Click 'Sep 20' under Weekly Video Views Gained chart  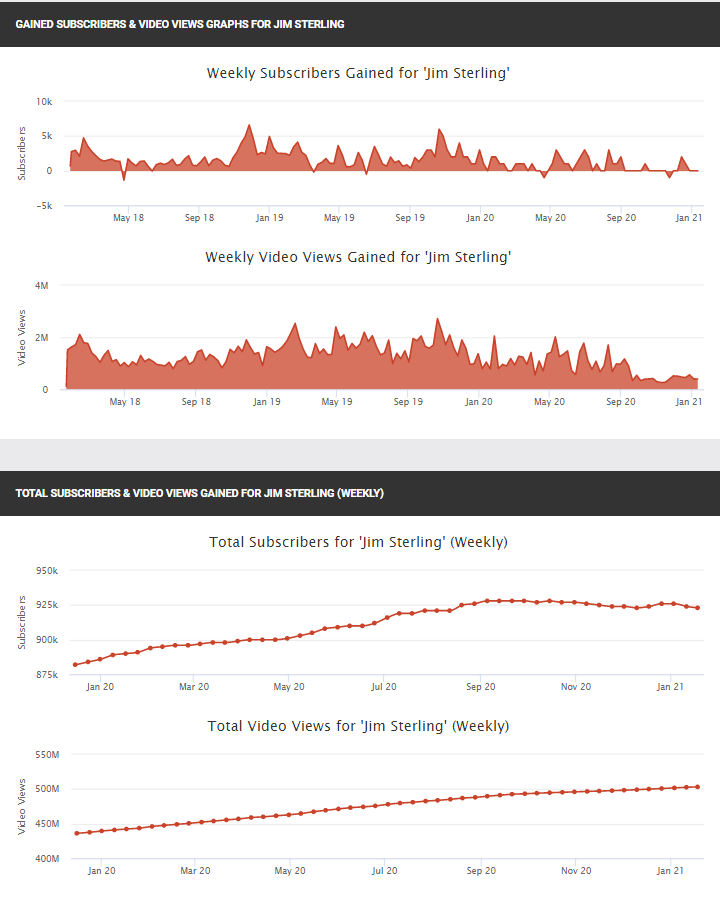coord(621,402)
